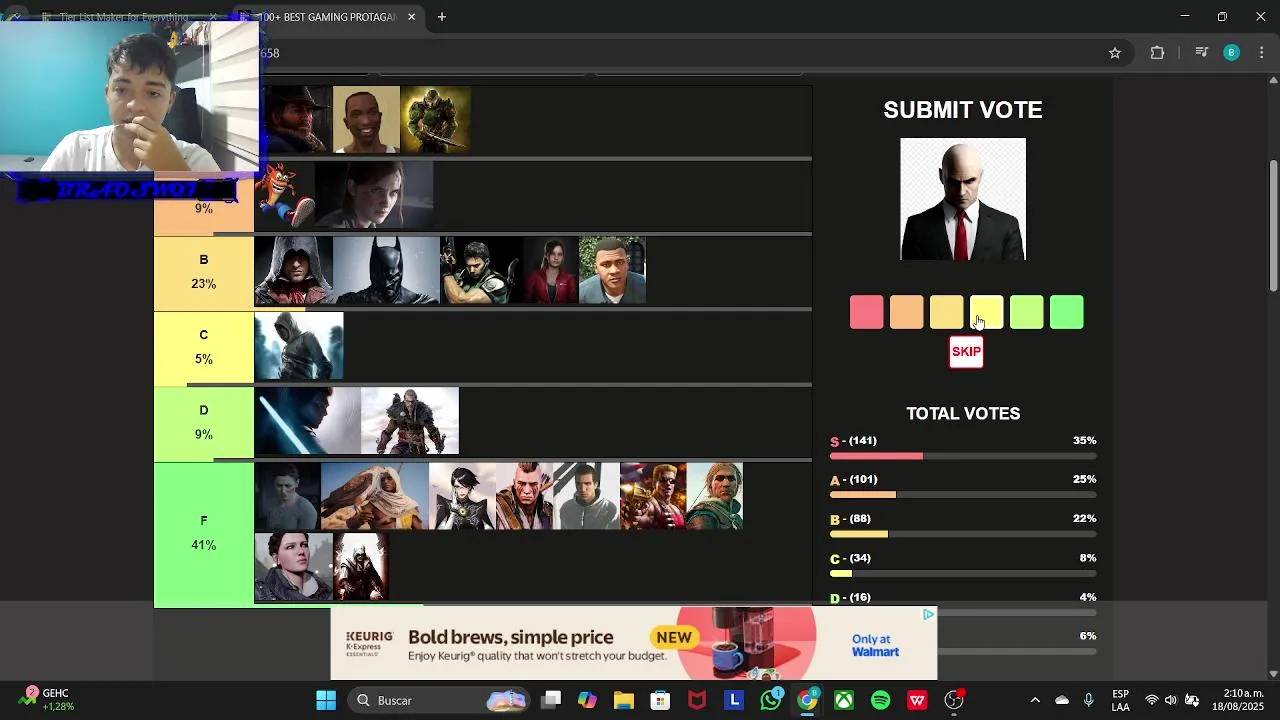This screenshot has width=1280, height=720.
Task: Select the Doom Slayer thumbnail
Action: (435, 119)
